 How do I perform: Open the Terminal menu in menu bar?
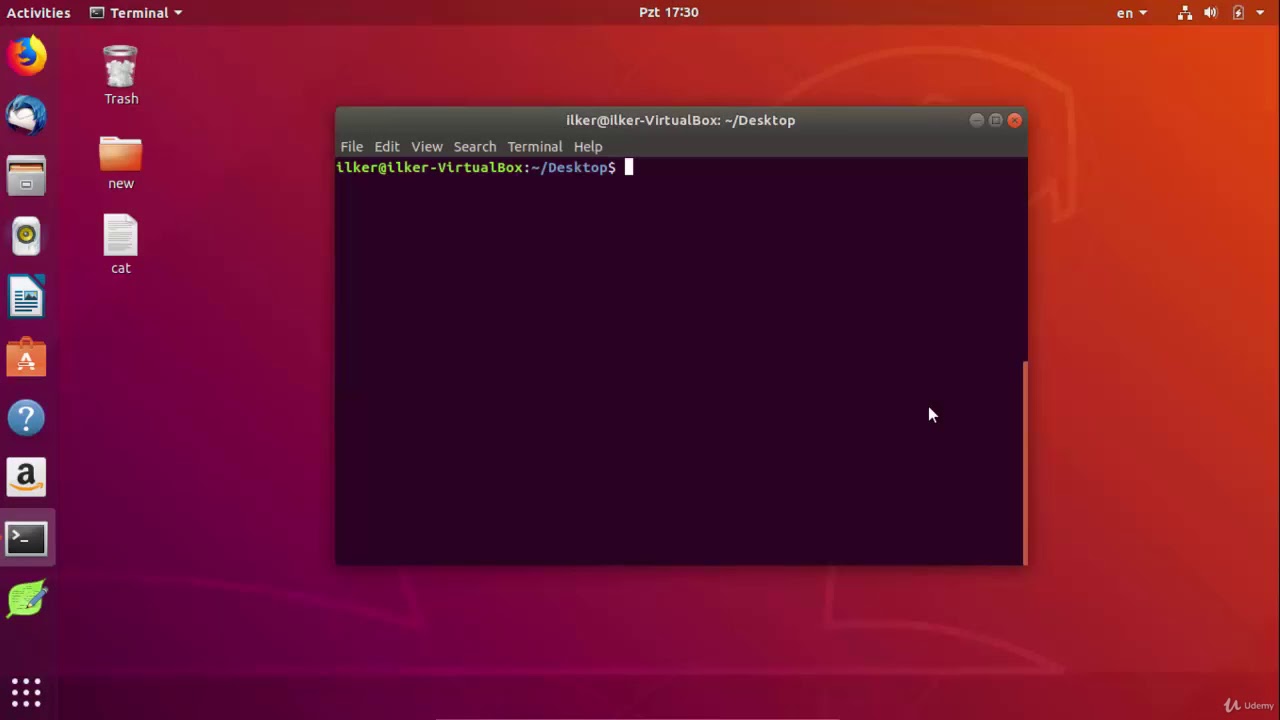pos(535,146)
